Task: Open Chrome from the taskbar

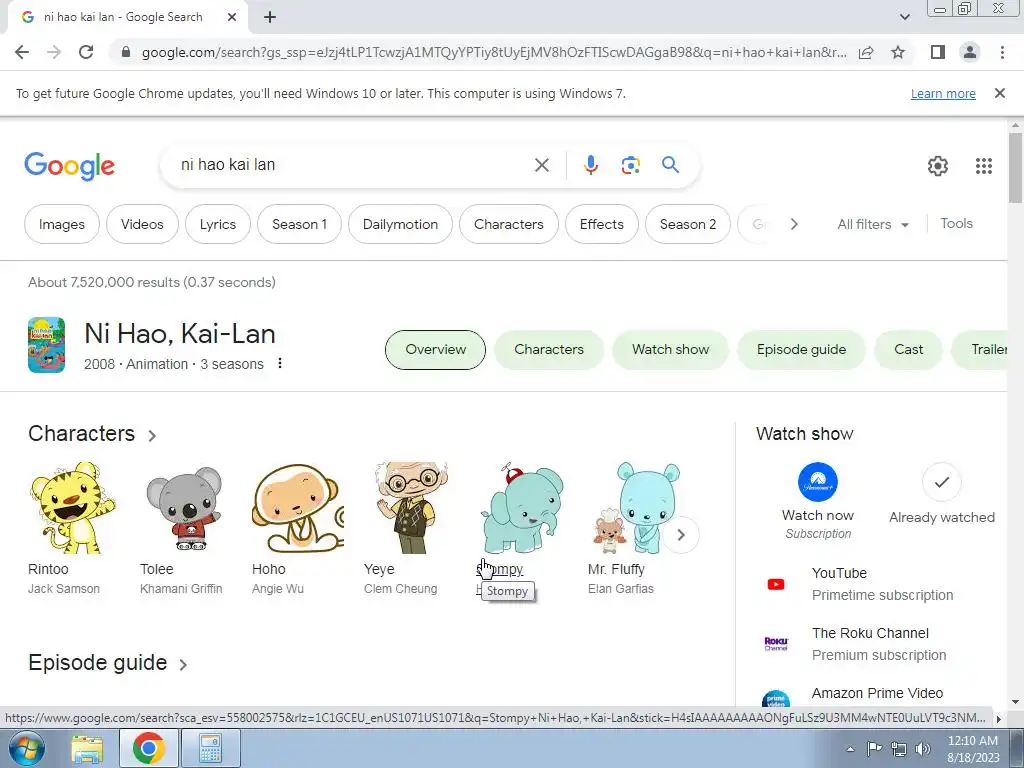Action: coord(148,748)
